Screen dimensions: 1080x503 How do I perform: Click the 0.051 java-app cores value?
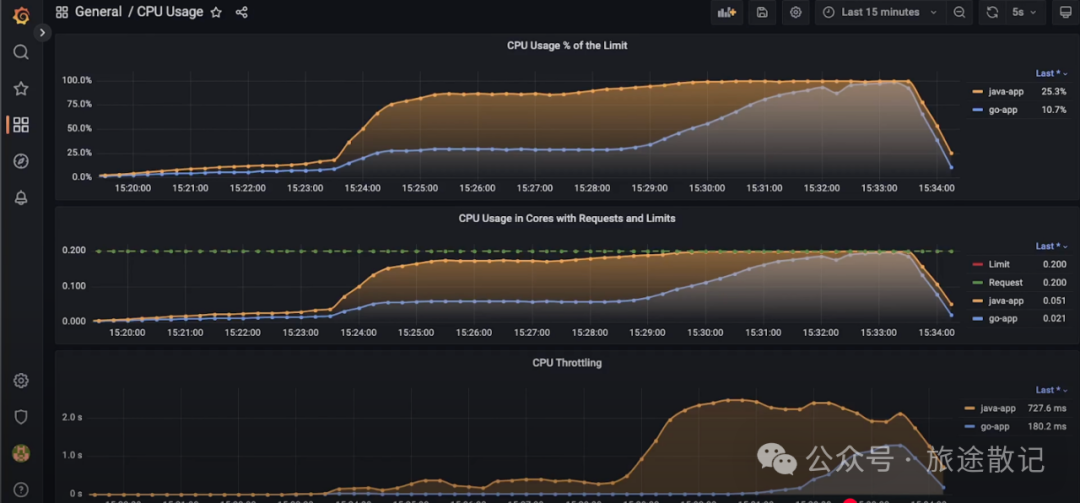click(x=1055, y=300)
